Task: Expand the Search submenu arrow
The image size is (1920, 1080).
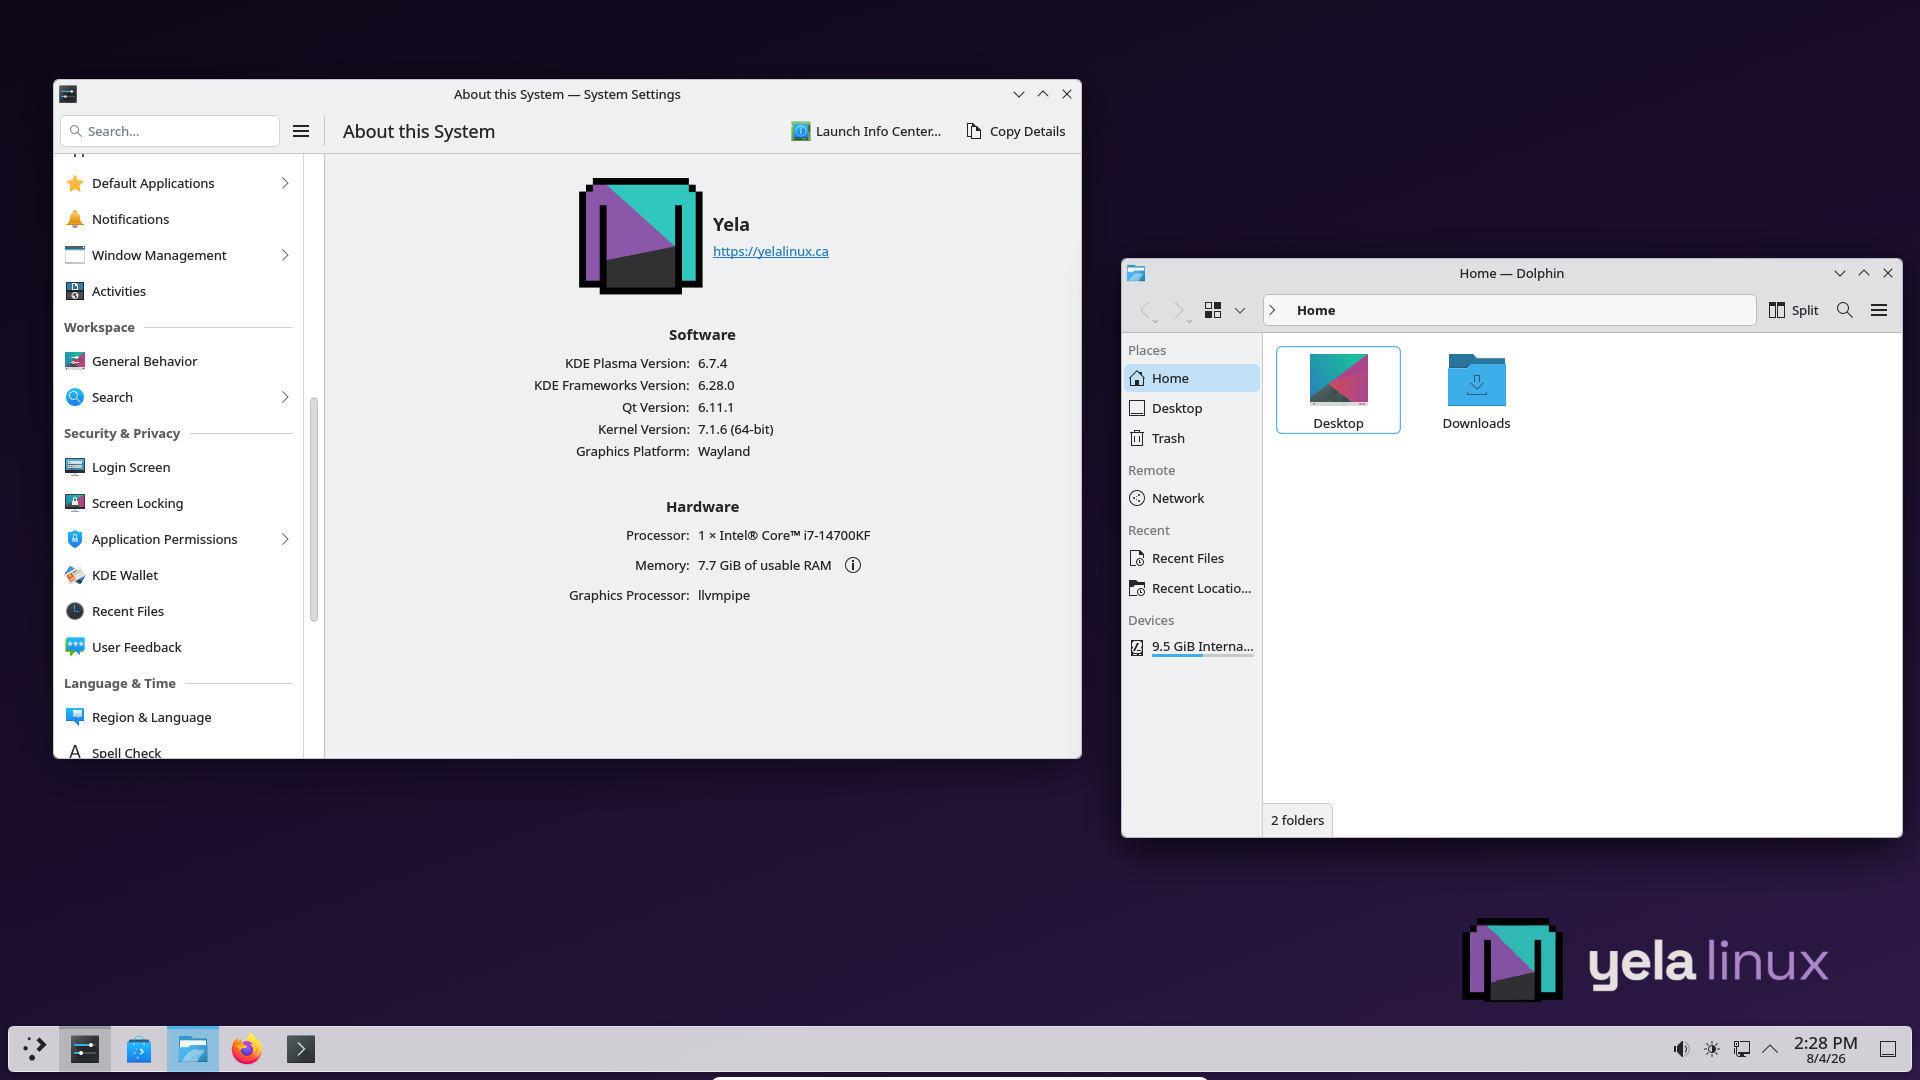Action: [285, 397]
